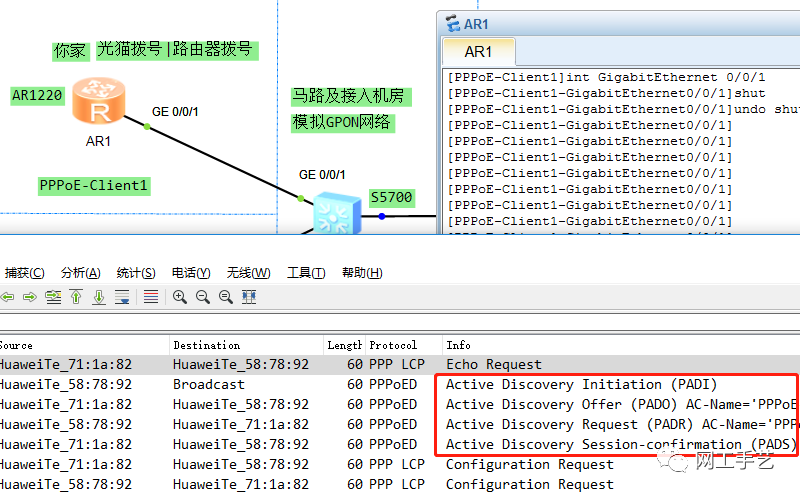
Task: Click the go to specified packet icon
Action: 53,297
